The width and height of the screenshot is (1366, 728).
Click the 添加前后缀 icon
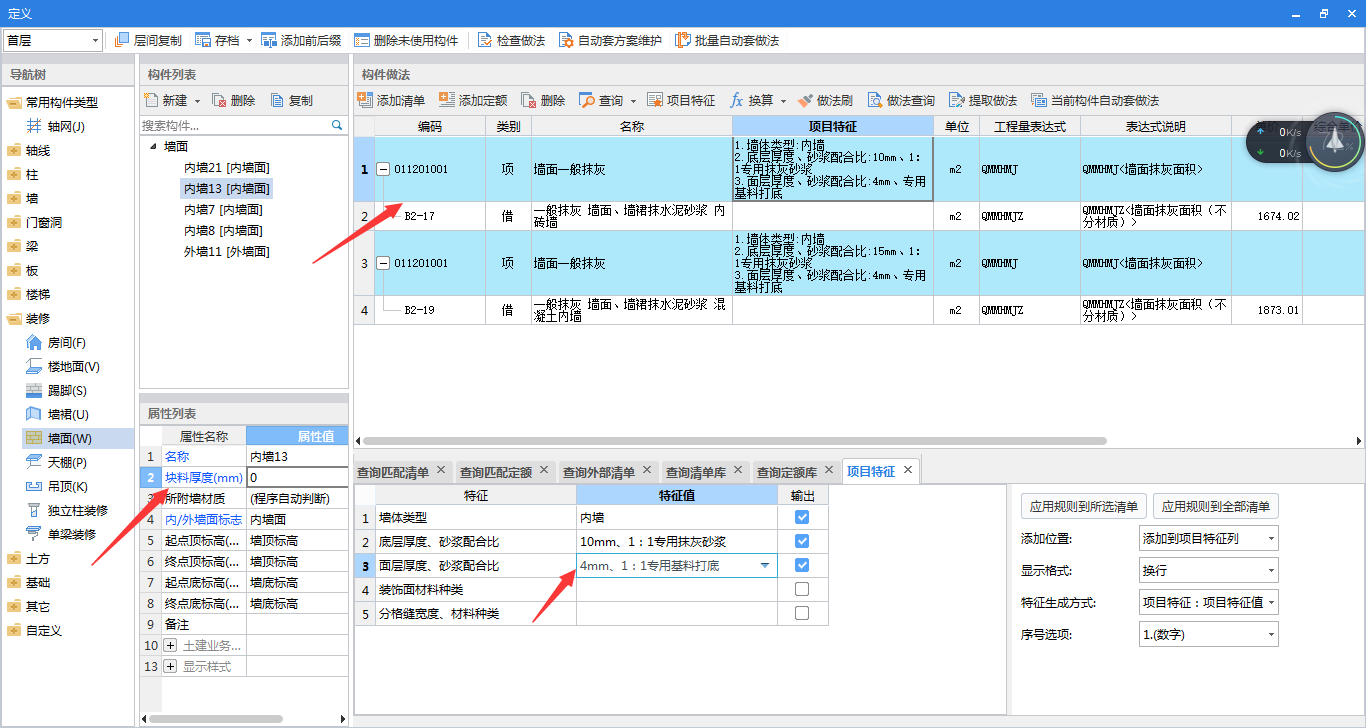tap(269, 40)
